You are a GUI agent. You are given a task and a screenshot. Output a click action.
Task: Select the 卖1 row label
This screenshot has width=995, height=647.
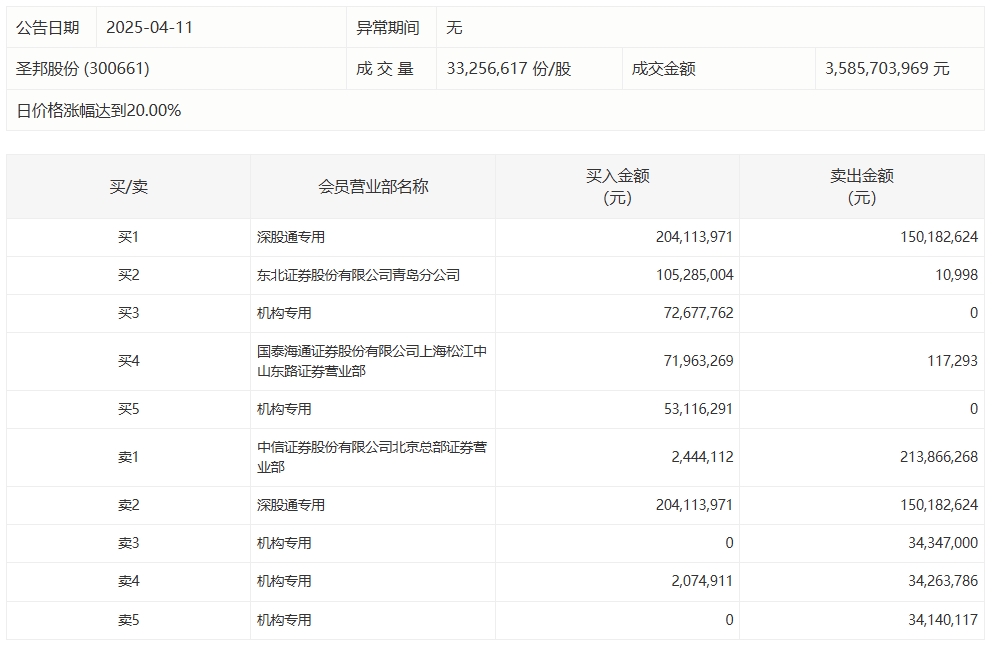pyautogui.click(x=128, y=457)
